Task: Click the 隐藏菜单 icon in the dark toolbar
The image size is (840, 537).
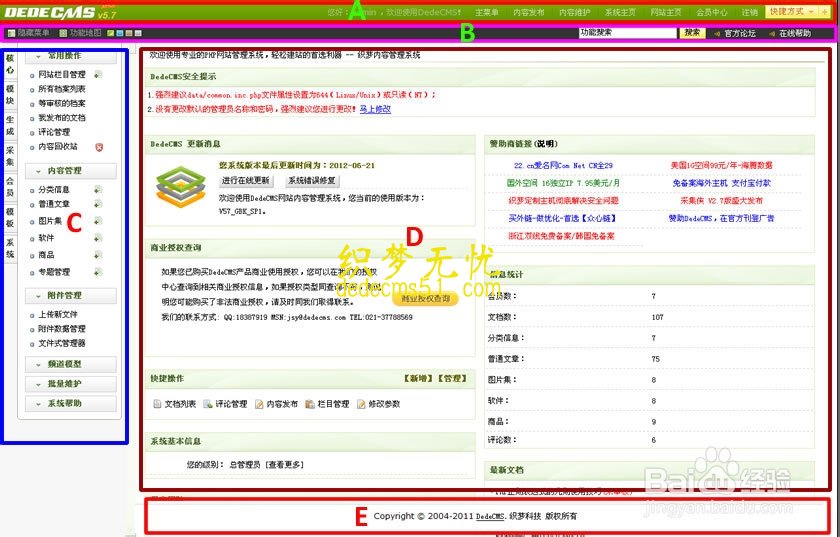Action: point(11,33)
